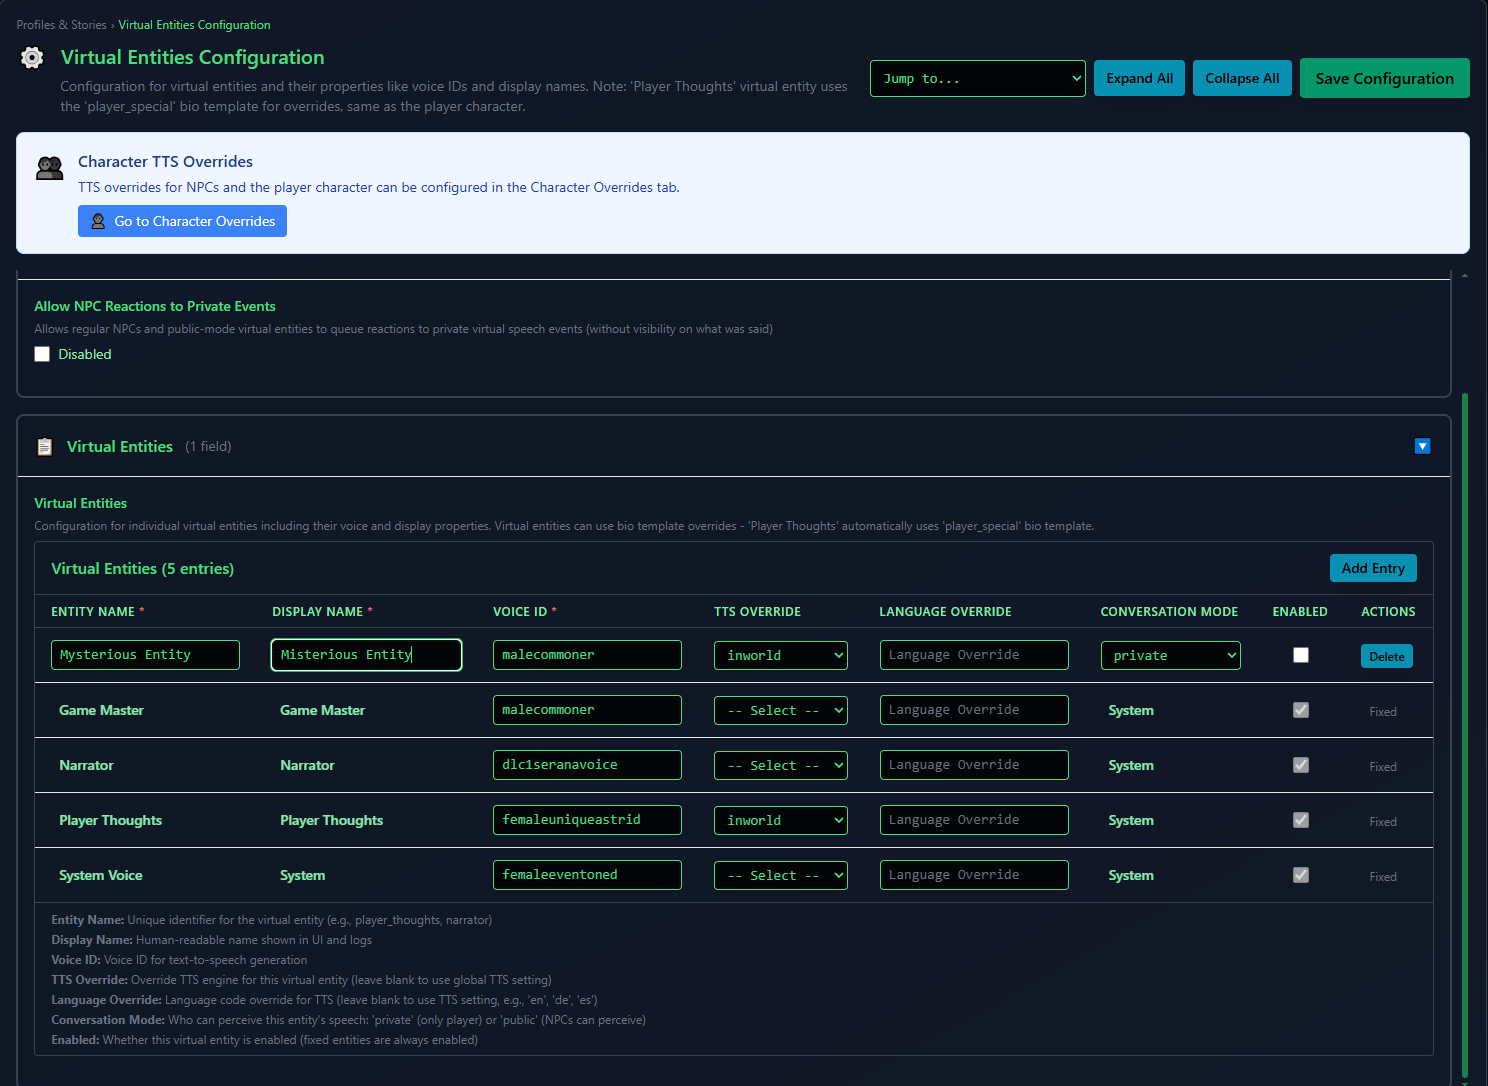This screenshot has width=1488, height=1086.
Task: Delete the Mysterious Entity entry
Action: [1386, 656]
